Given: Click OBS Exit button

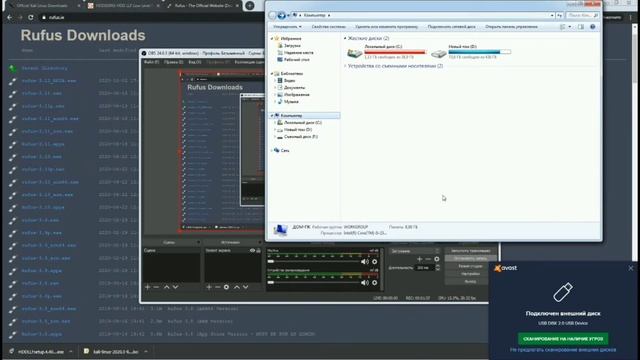Looking at the screenshot, I should (470, 281).
